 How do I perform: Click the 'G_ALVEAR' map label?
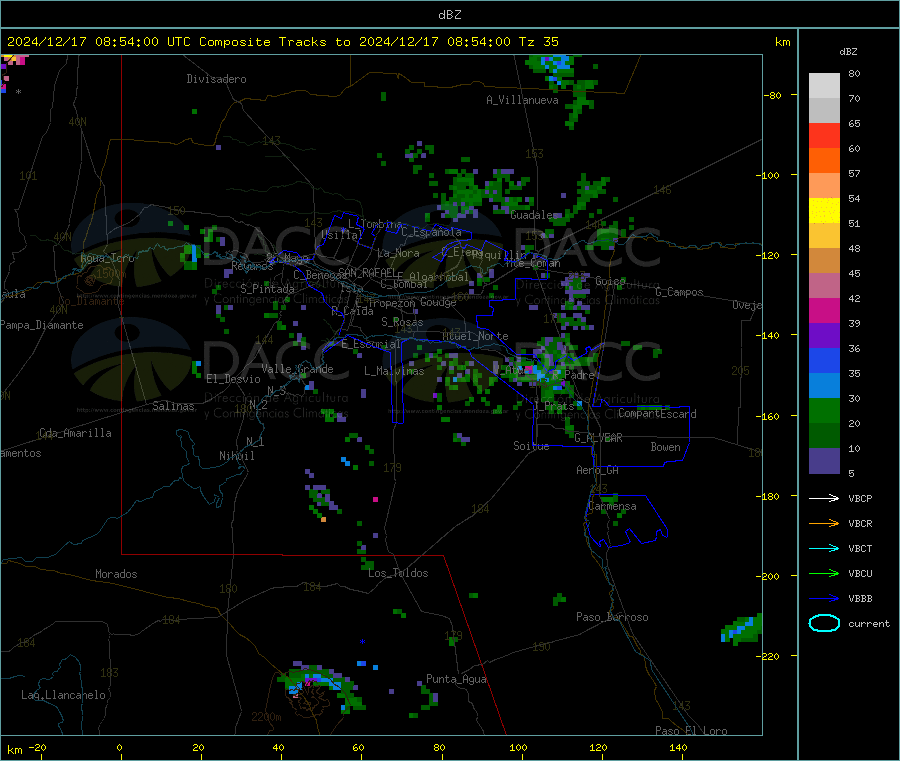tap(598, 438)
